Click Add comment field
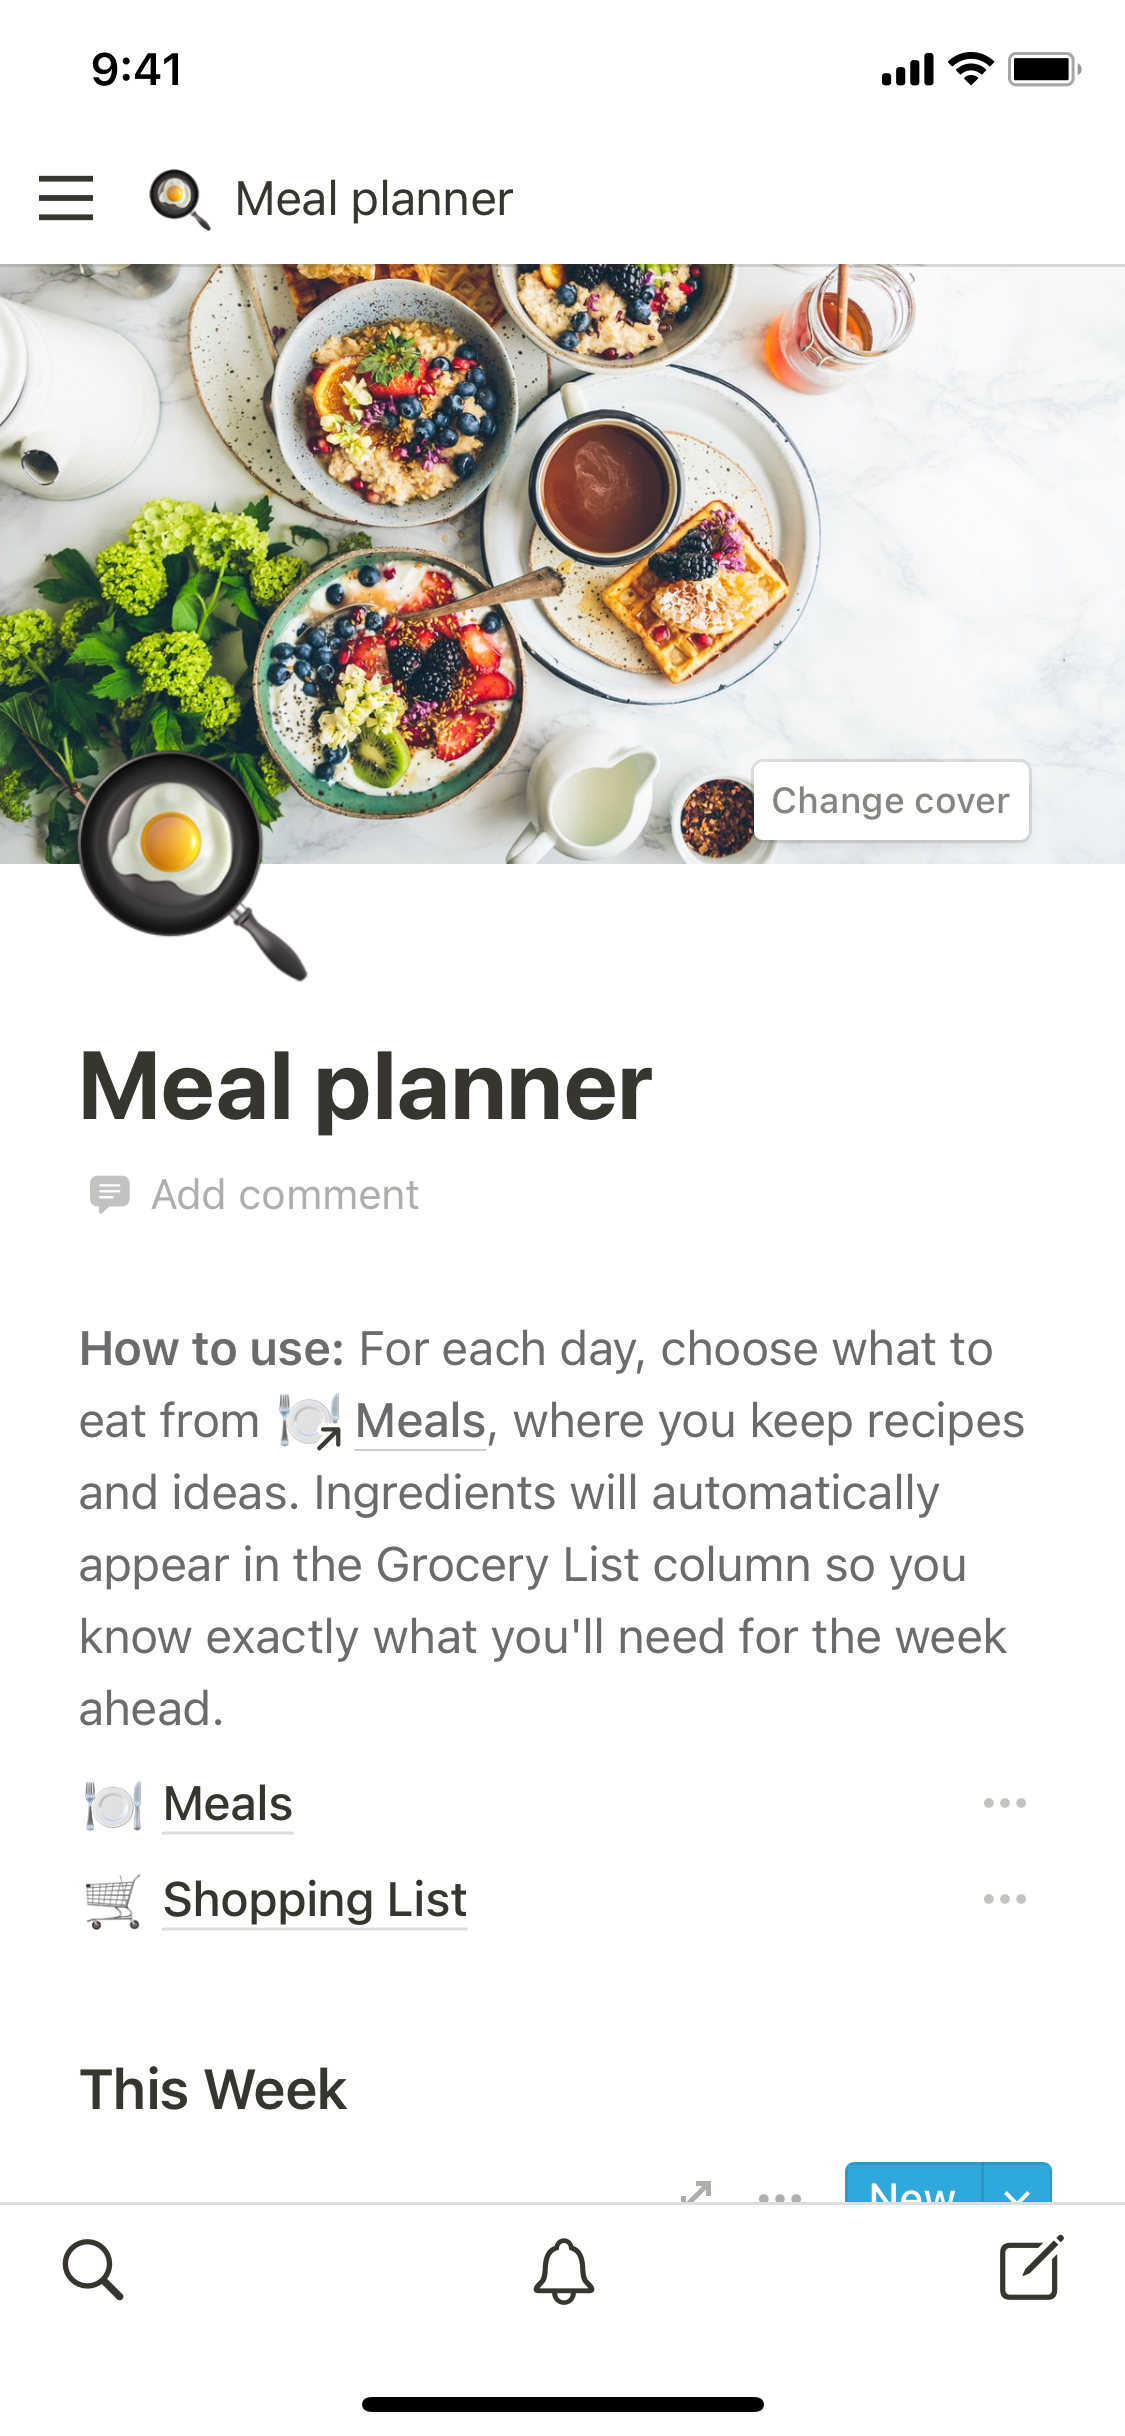The width and height of the screenshot is (1125, 2436). click(285, 1195)
